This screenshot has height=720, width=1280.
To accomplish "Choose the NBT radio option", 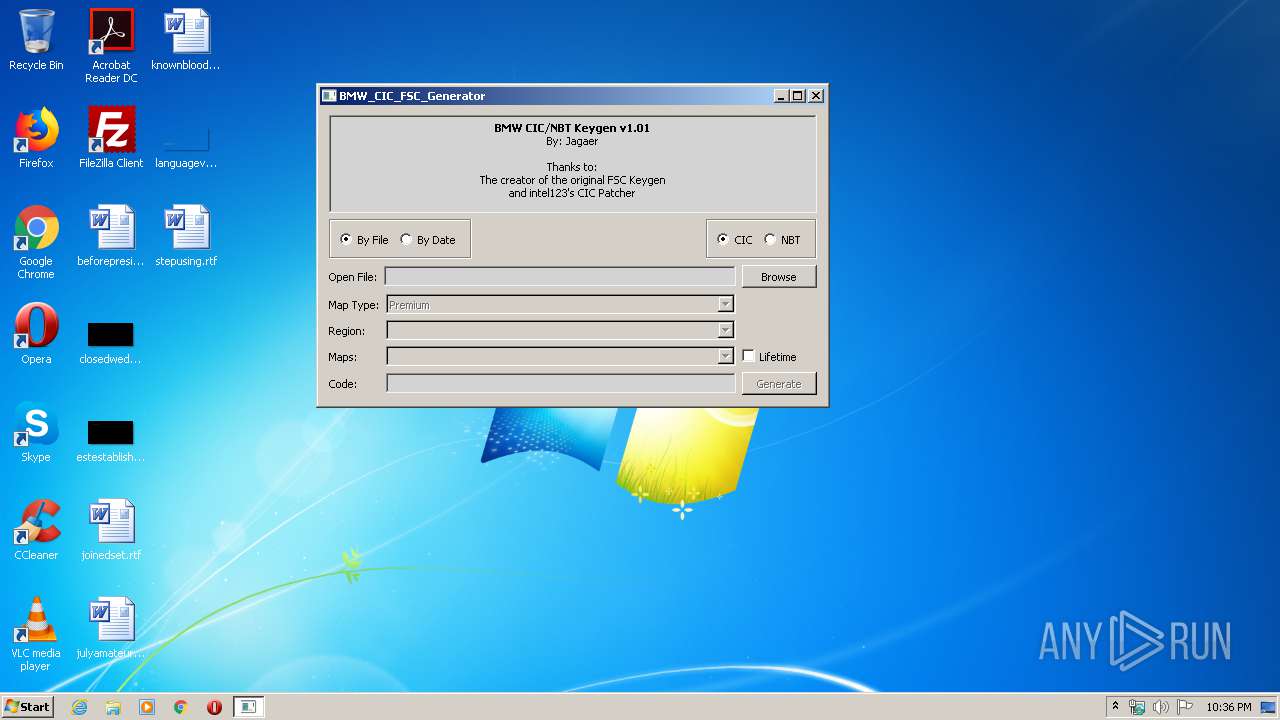I will [x=782, y=240].
